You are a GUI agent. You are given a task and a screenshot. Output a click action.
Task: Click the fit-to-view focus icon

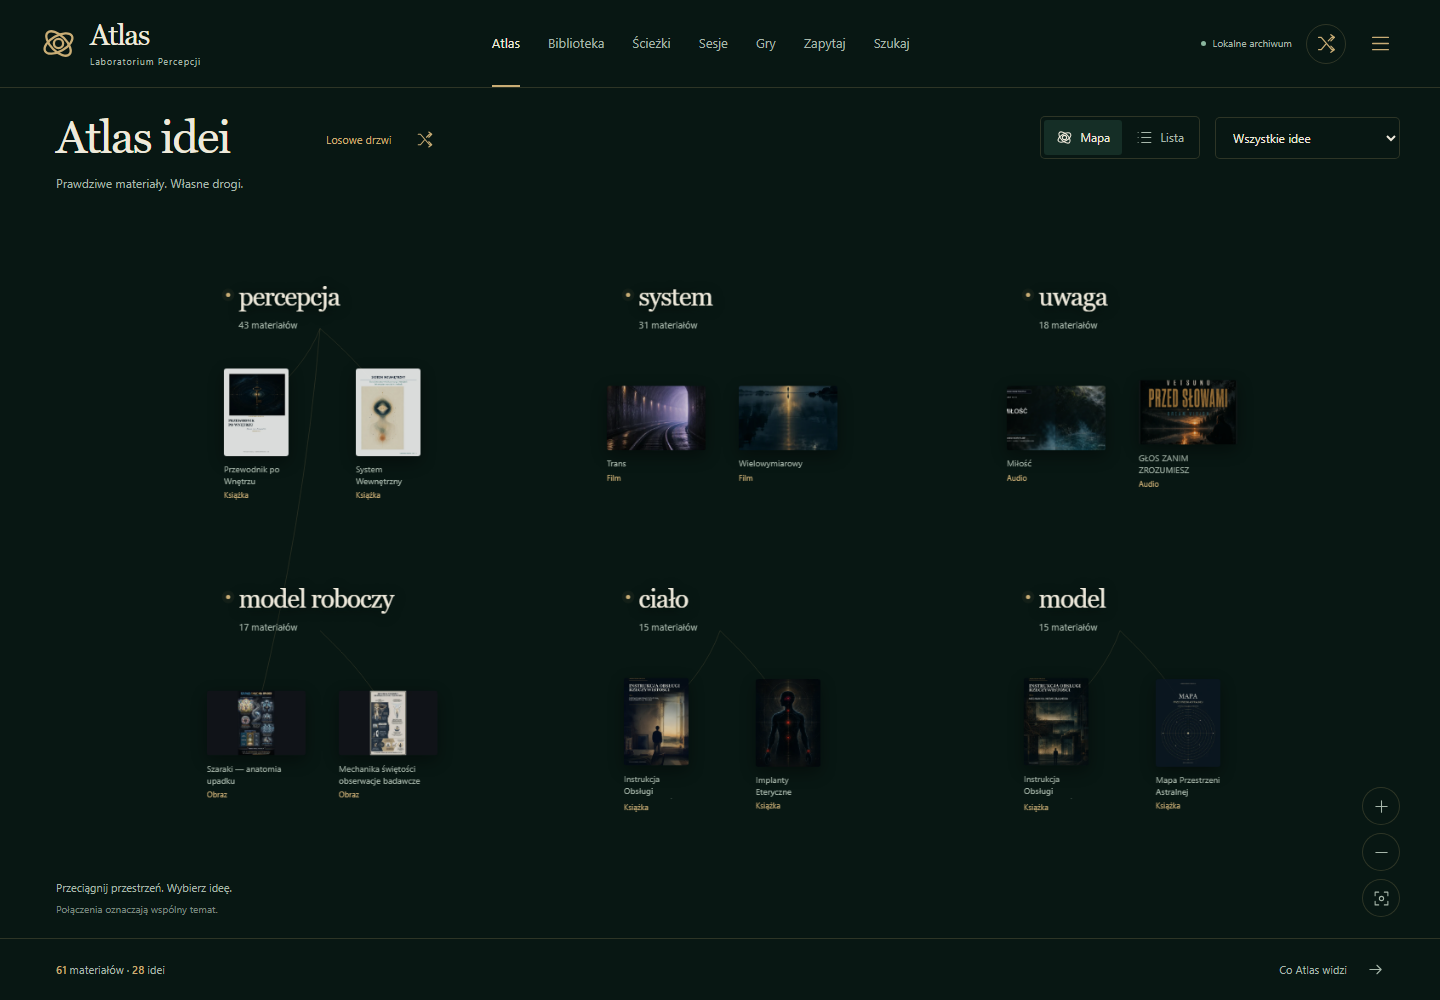(x=1381, y=898)
